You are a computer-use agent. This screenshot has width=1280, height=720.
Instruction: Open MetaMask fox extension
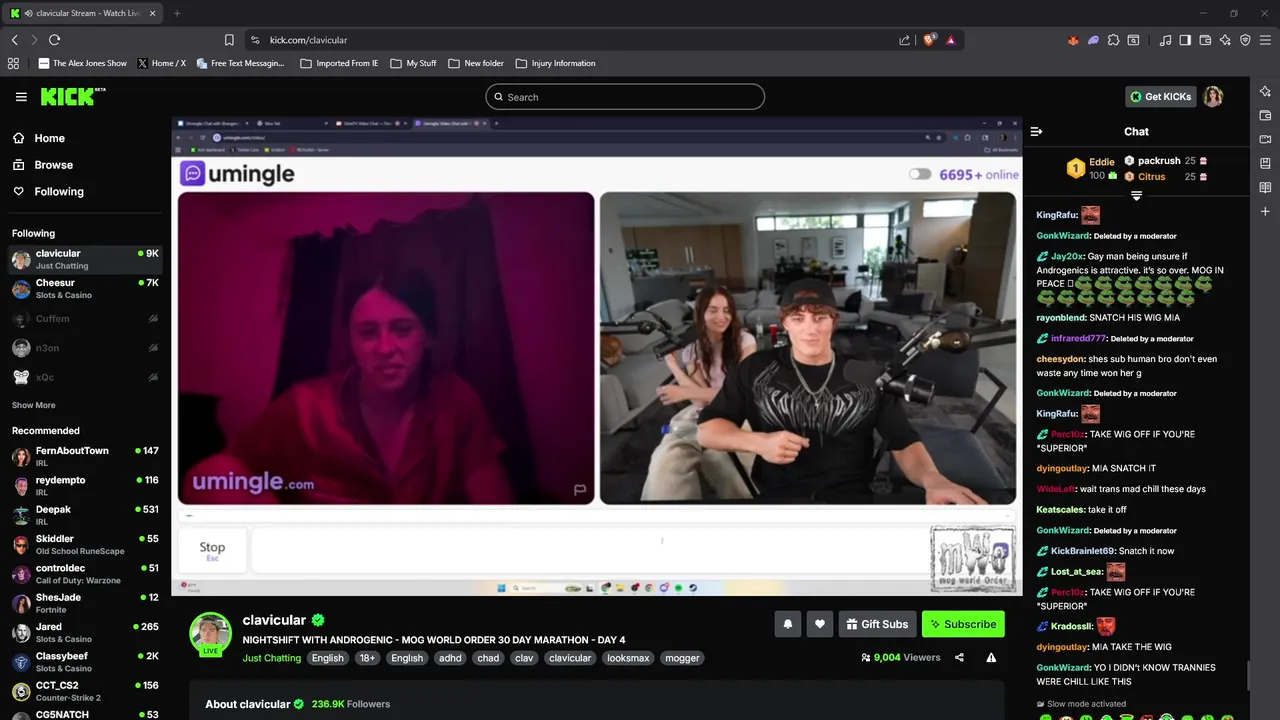point(1073,40)
